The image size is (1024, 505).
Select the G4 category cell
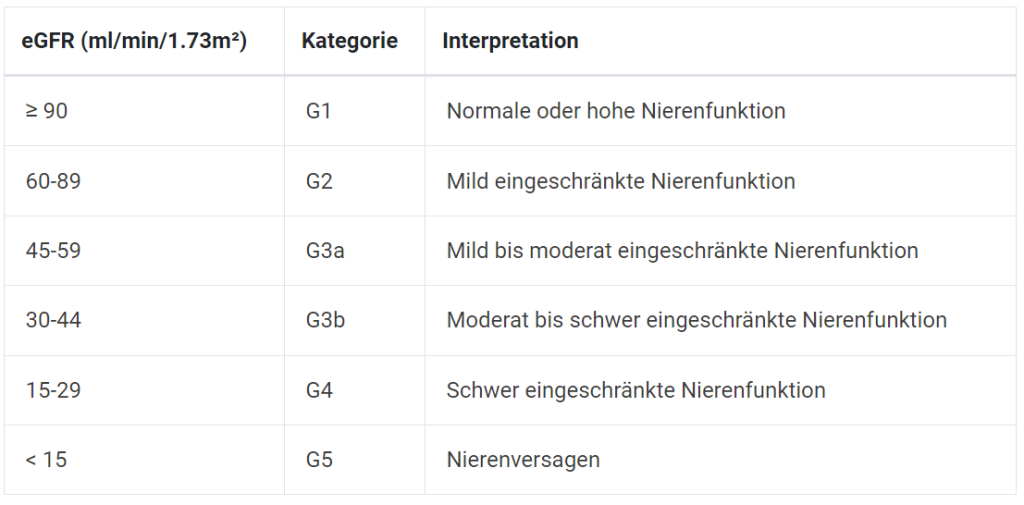(x=319, y=390)
